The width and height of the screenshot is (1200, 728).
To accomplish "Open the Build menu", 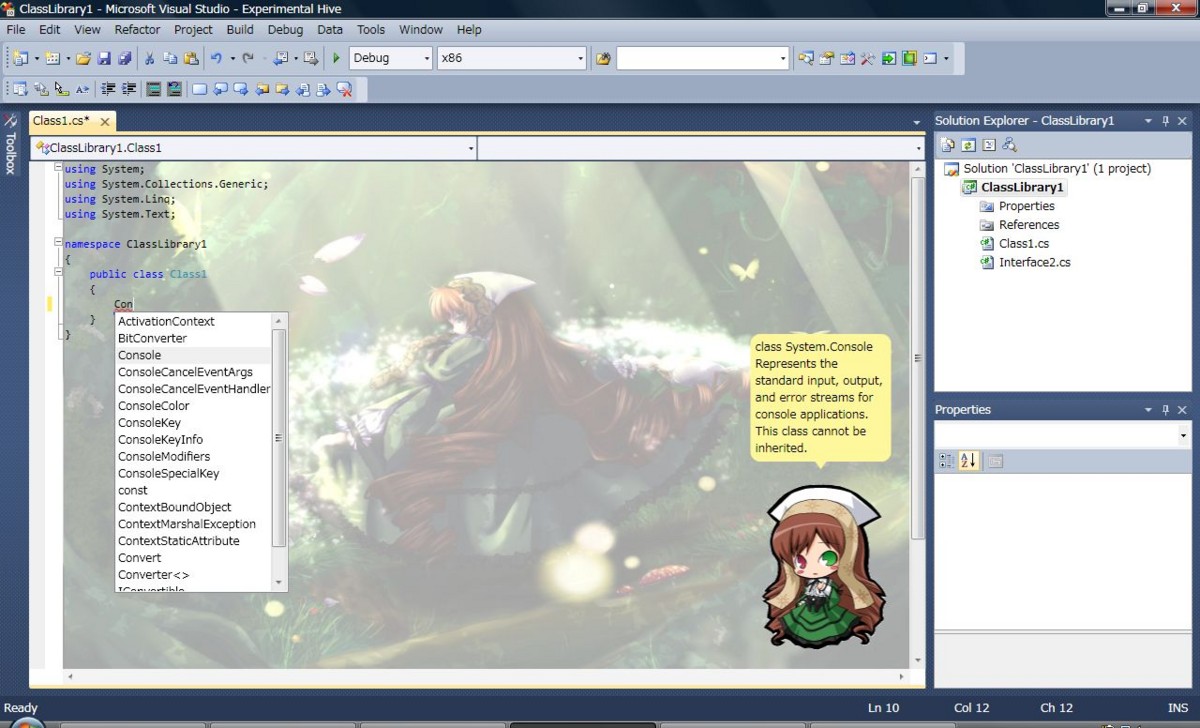I will [240, 30].
